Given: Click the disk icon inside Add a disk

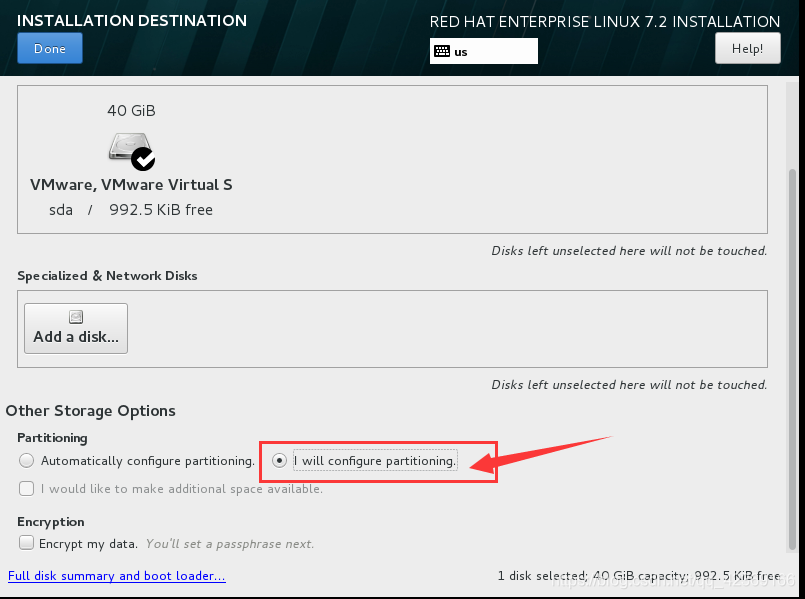Looking at the screenshot, I should pyautogui.click(x=76, y=317).
